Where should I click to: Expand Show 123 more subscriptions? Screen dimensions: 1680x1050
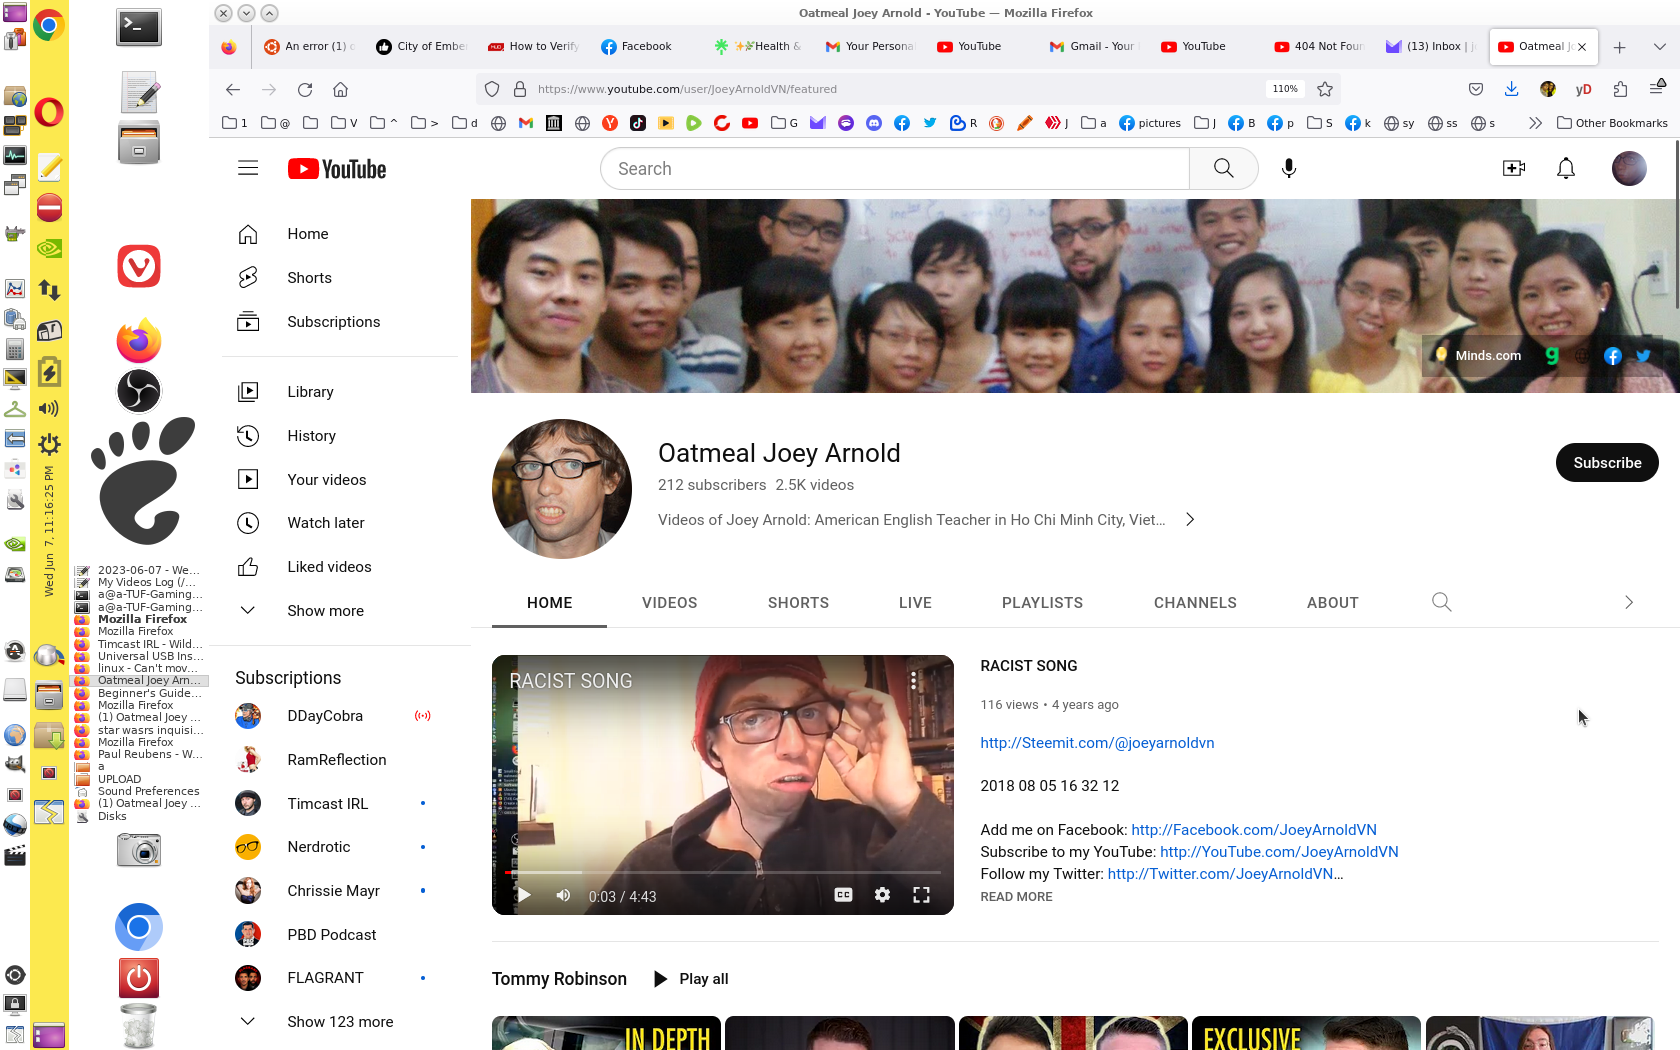tap(340, 1022)
